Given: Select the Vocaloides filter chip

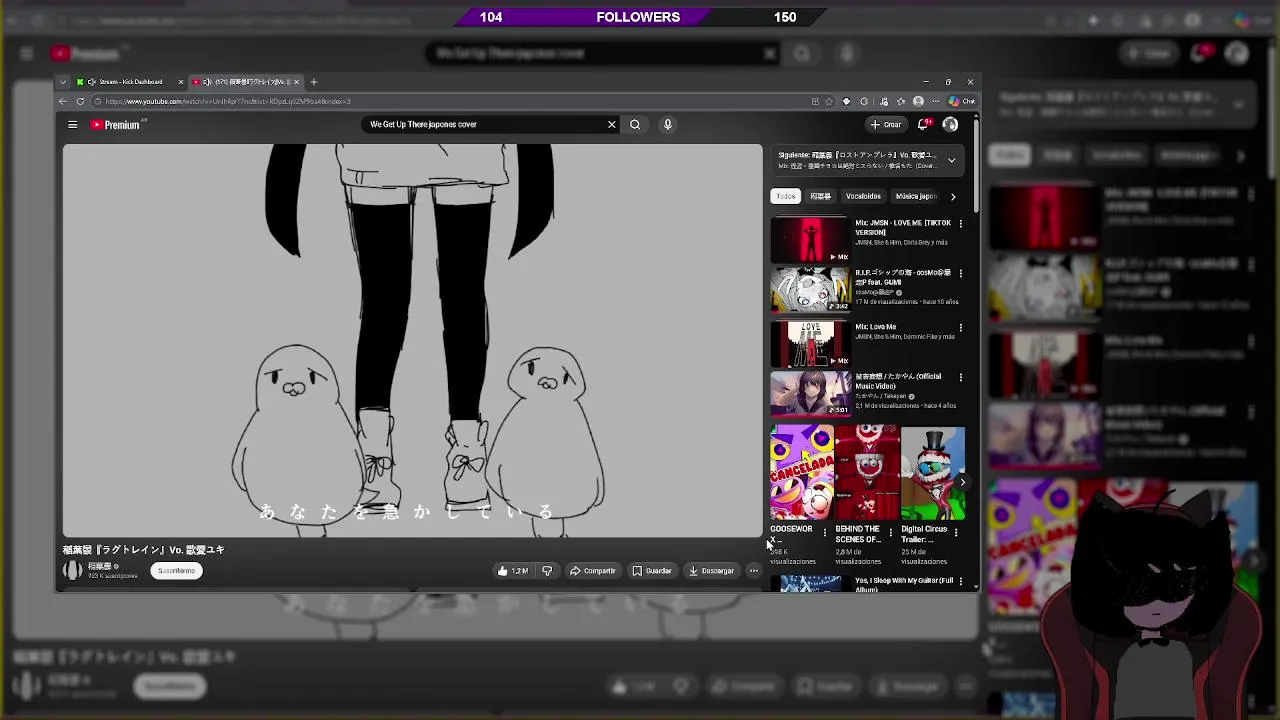Looking at the screenshot, I should click(x=863, y=196).
